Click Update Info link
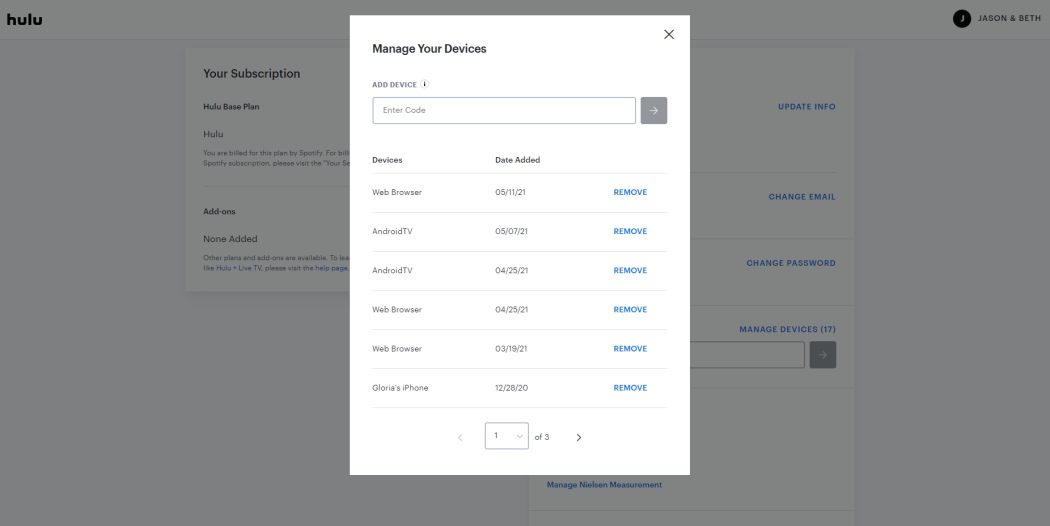The height and width of the screenshot is (526, 1050). click(806, 107)
